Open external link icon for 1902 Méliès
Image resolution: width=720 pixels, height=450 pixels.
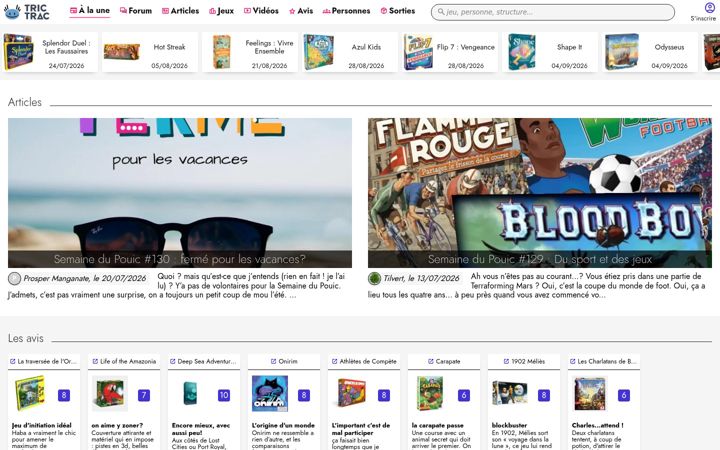pyautogui.click(x=506, y=361)
